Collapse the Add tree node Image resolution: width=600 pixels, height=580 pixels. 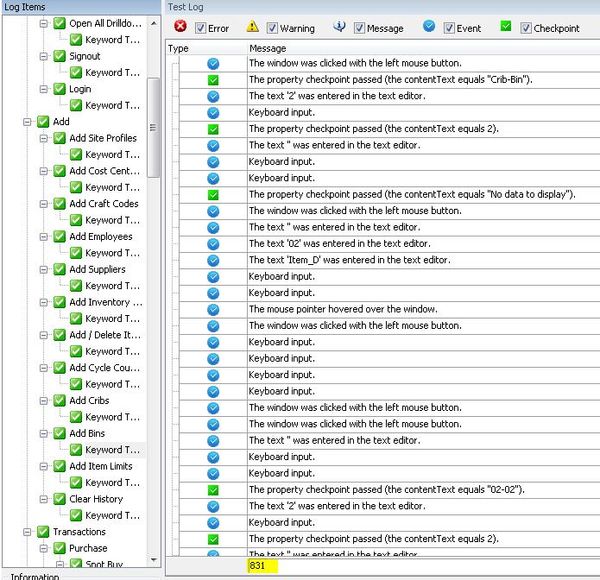point(27,122)
